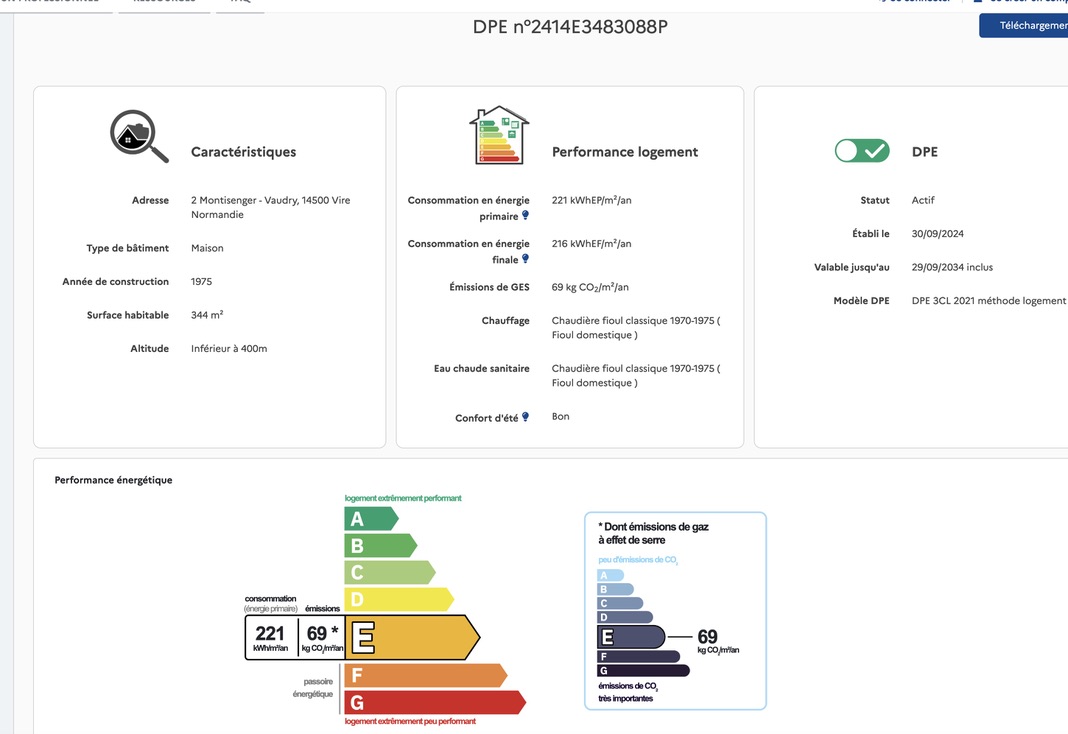Toggle the green DPE status switch

[861, 151]
